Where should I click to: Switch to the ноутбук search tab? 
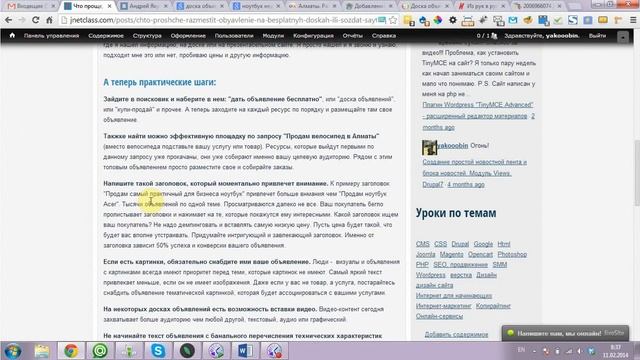point(256,6)
